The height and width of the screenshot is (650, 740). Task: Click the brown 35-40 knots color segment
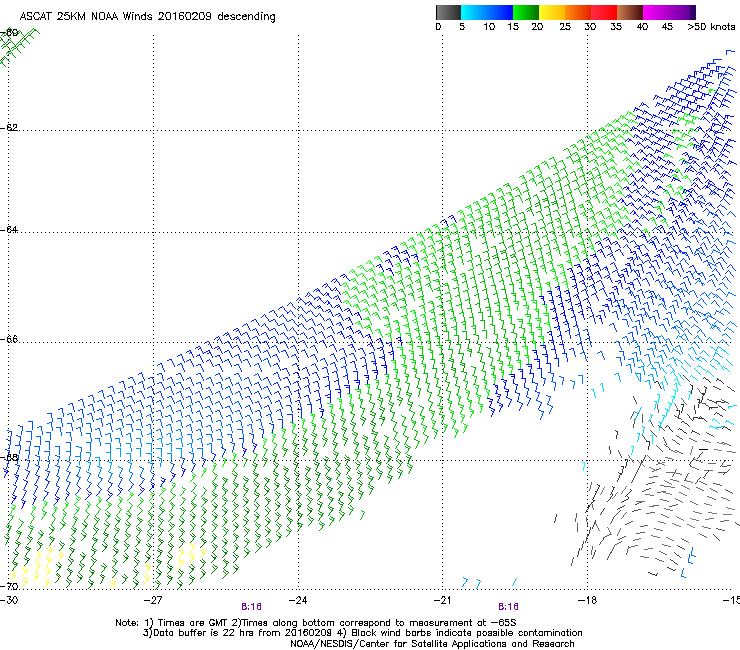coord(630,12)
